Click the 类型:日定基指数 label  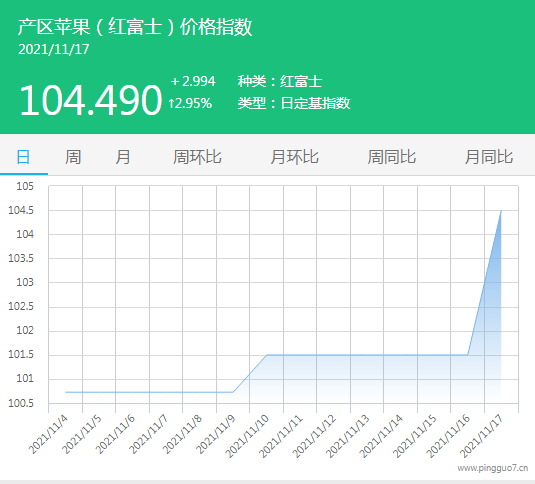[x=294, y=103]
